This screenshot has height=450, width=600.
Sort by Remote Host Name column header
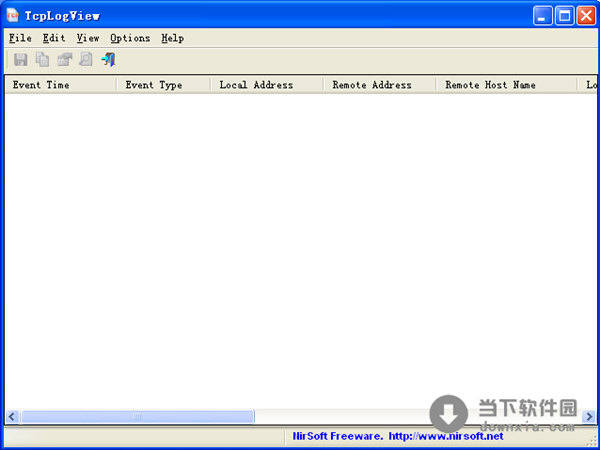pos(507,85)
